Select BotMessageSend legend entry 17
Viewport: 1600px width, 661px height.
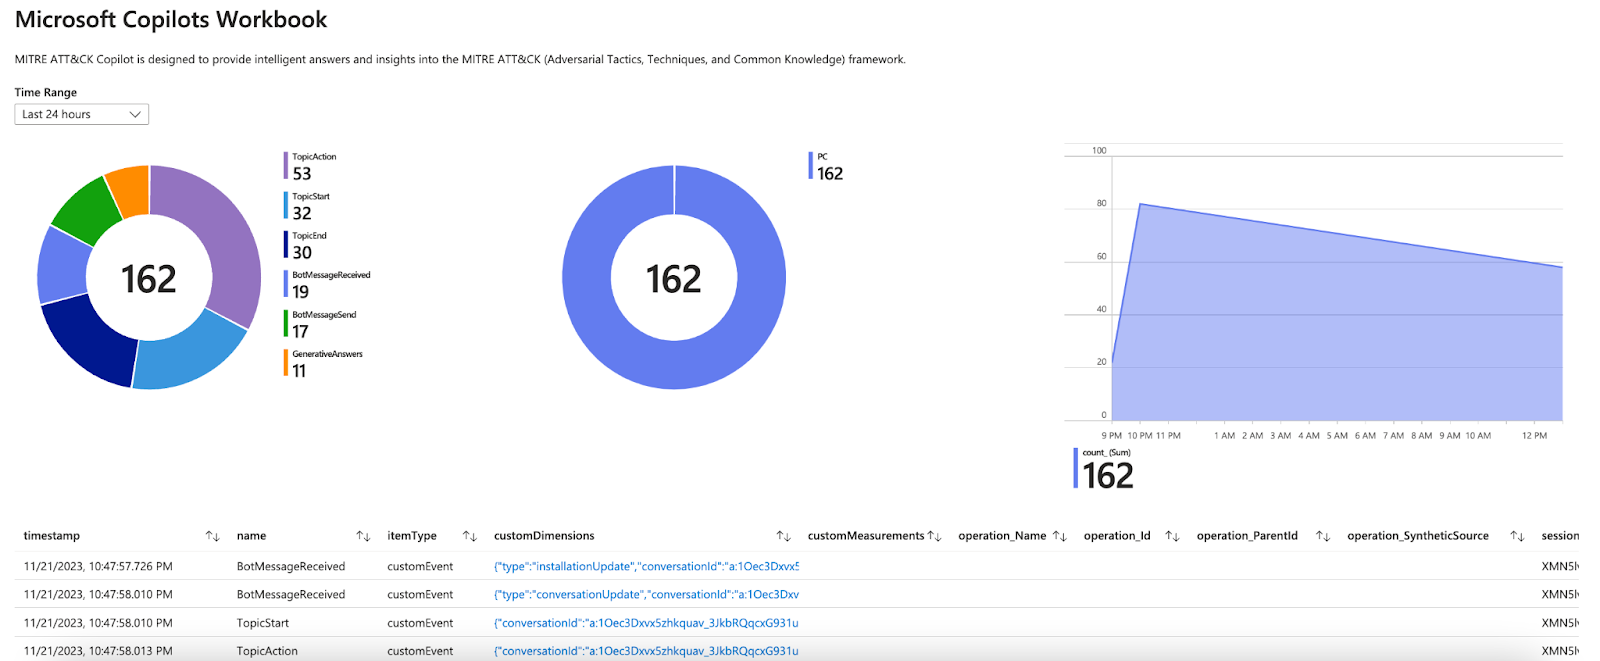(320, 323)
